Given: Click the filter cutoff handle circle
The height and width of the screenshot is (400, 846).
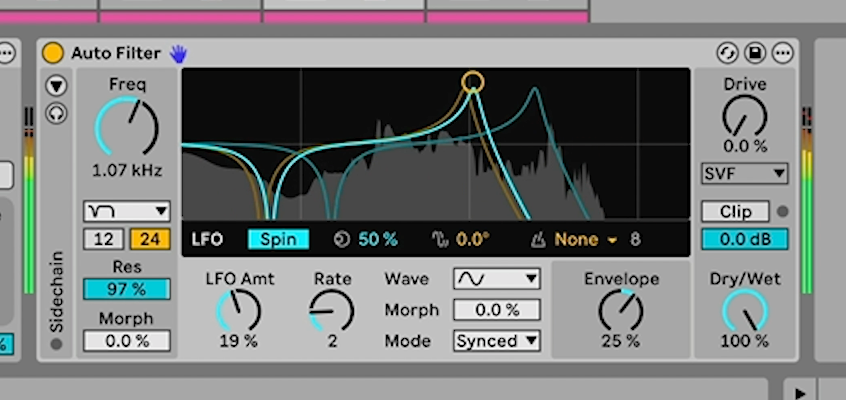Looking at the screenshot, I should (x=473, y=82).
